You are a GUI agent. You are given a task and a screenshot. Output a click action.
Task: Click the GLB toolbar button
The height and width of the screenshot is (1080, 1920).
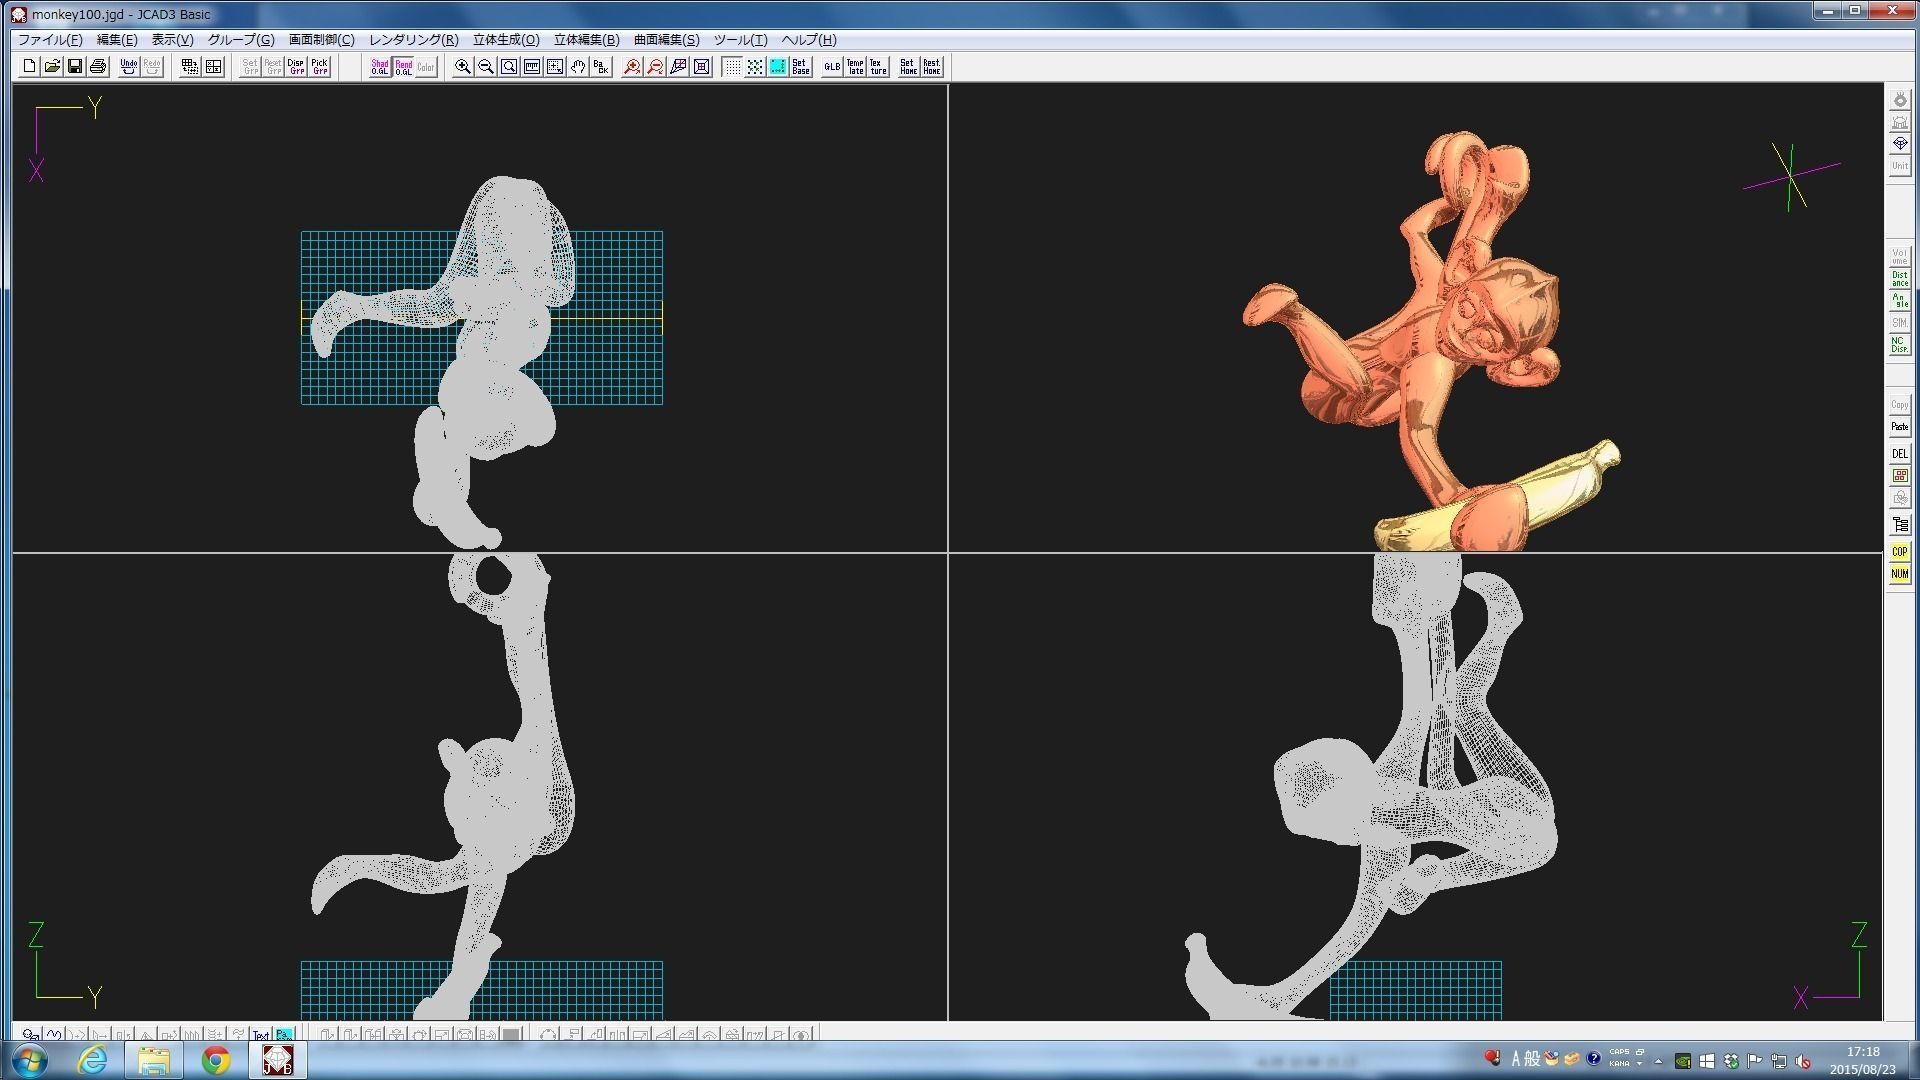pyautogui.click(x=832, y=67)
